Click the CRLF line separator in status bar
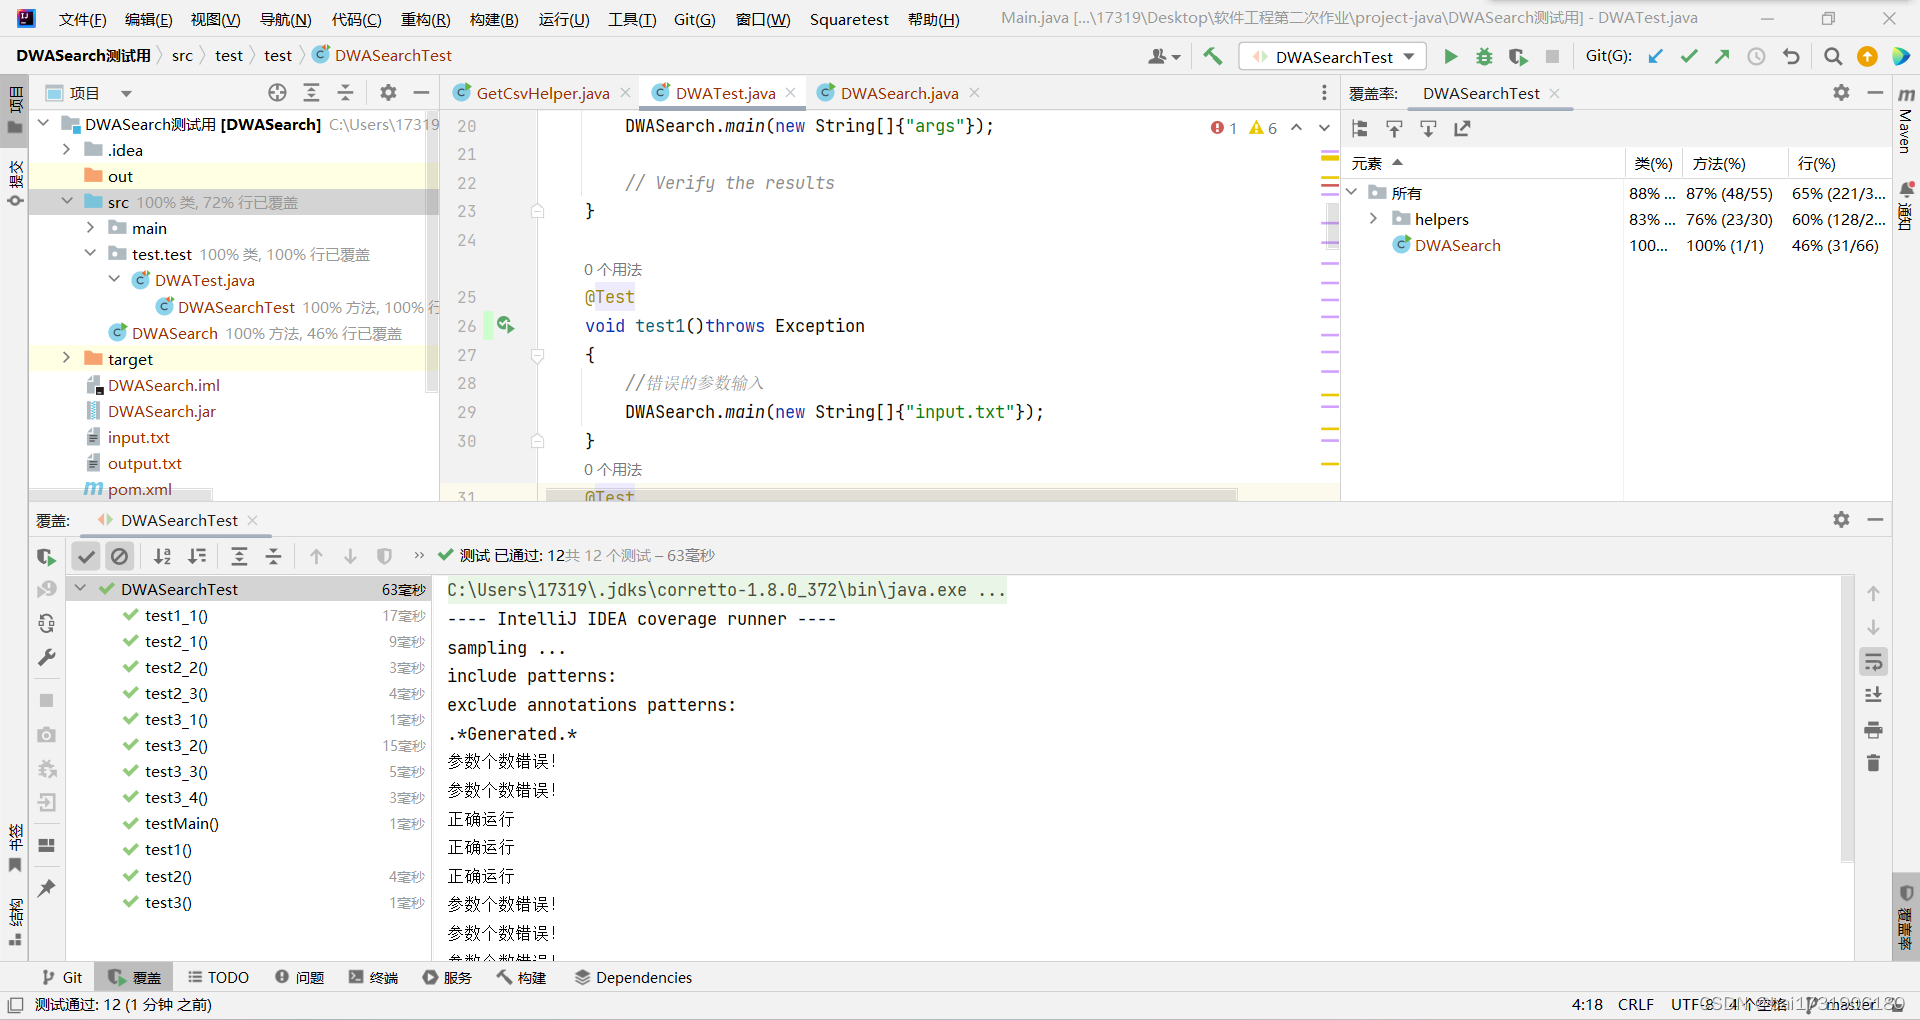 tap(1636, 1004)
